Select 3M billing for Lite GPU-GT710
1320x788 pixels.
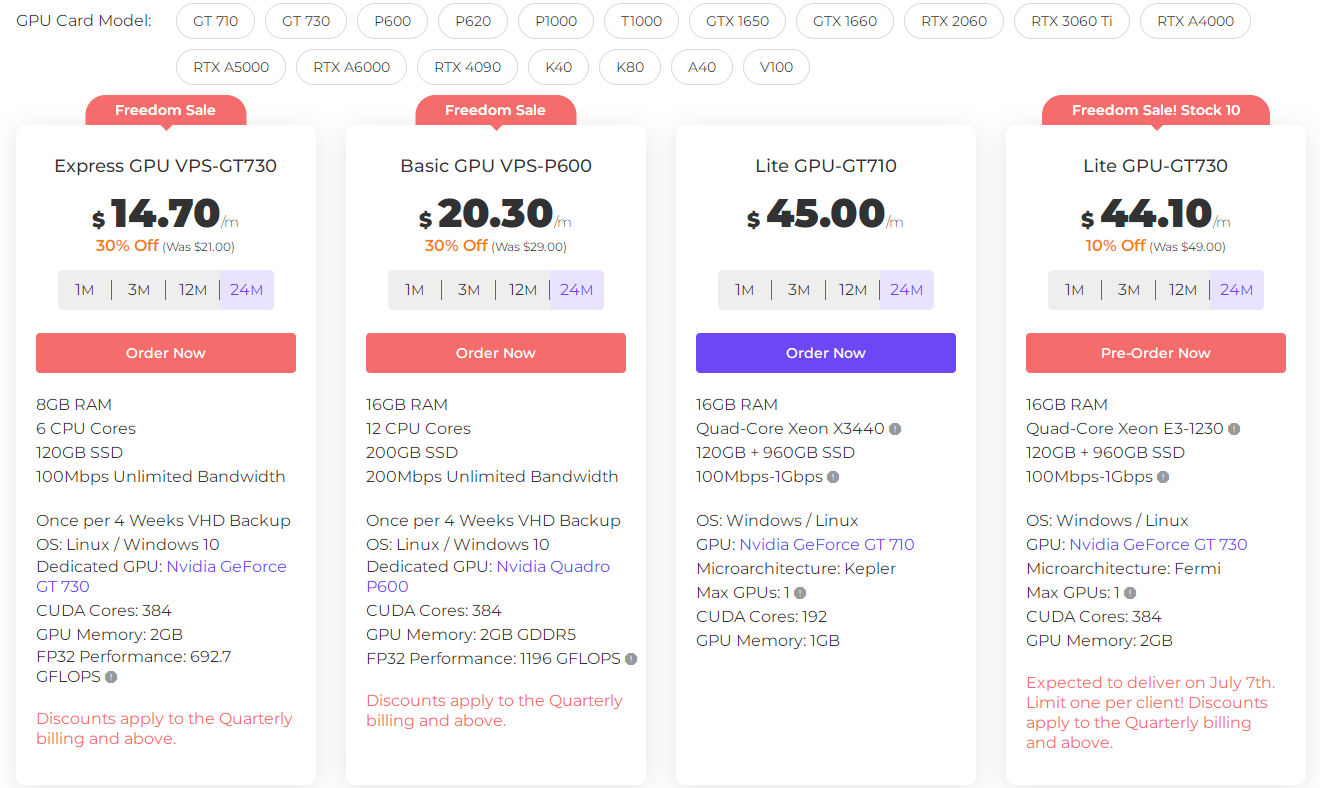point(798,290)
